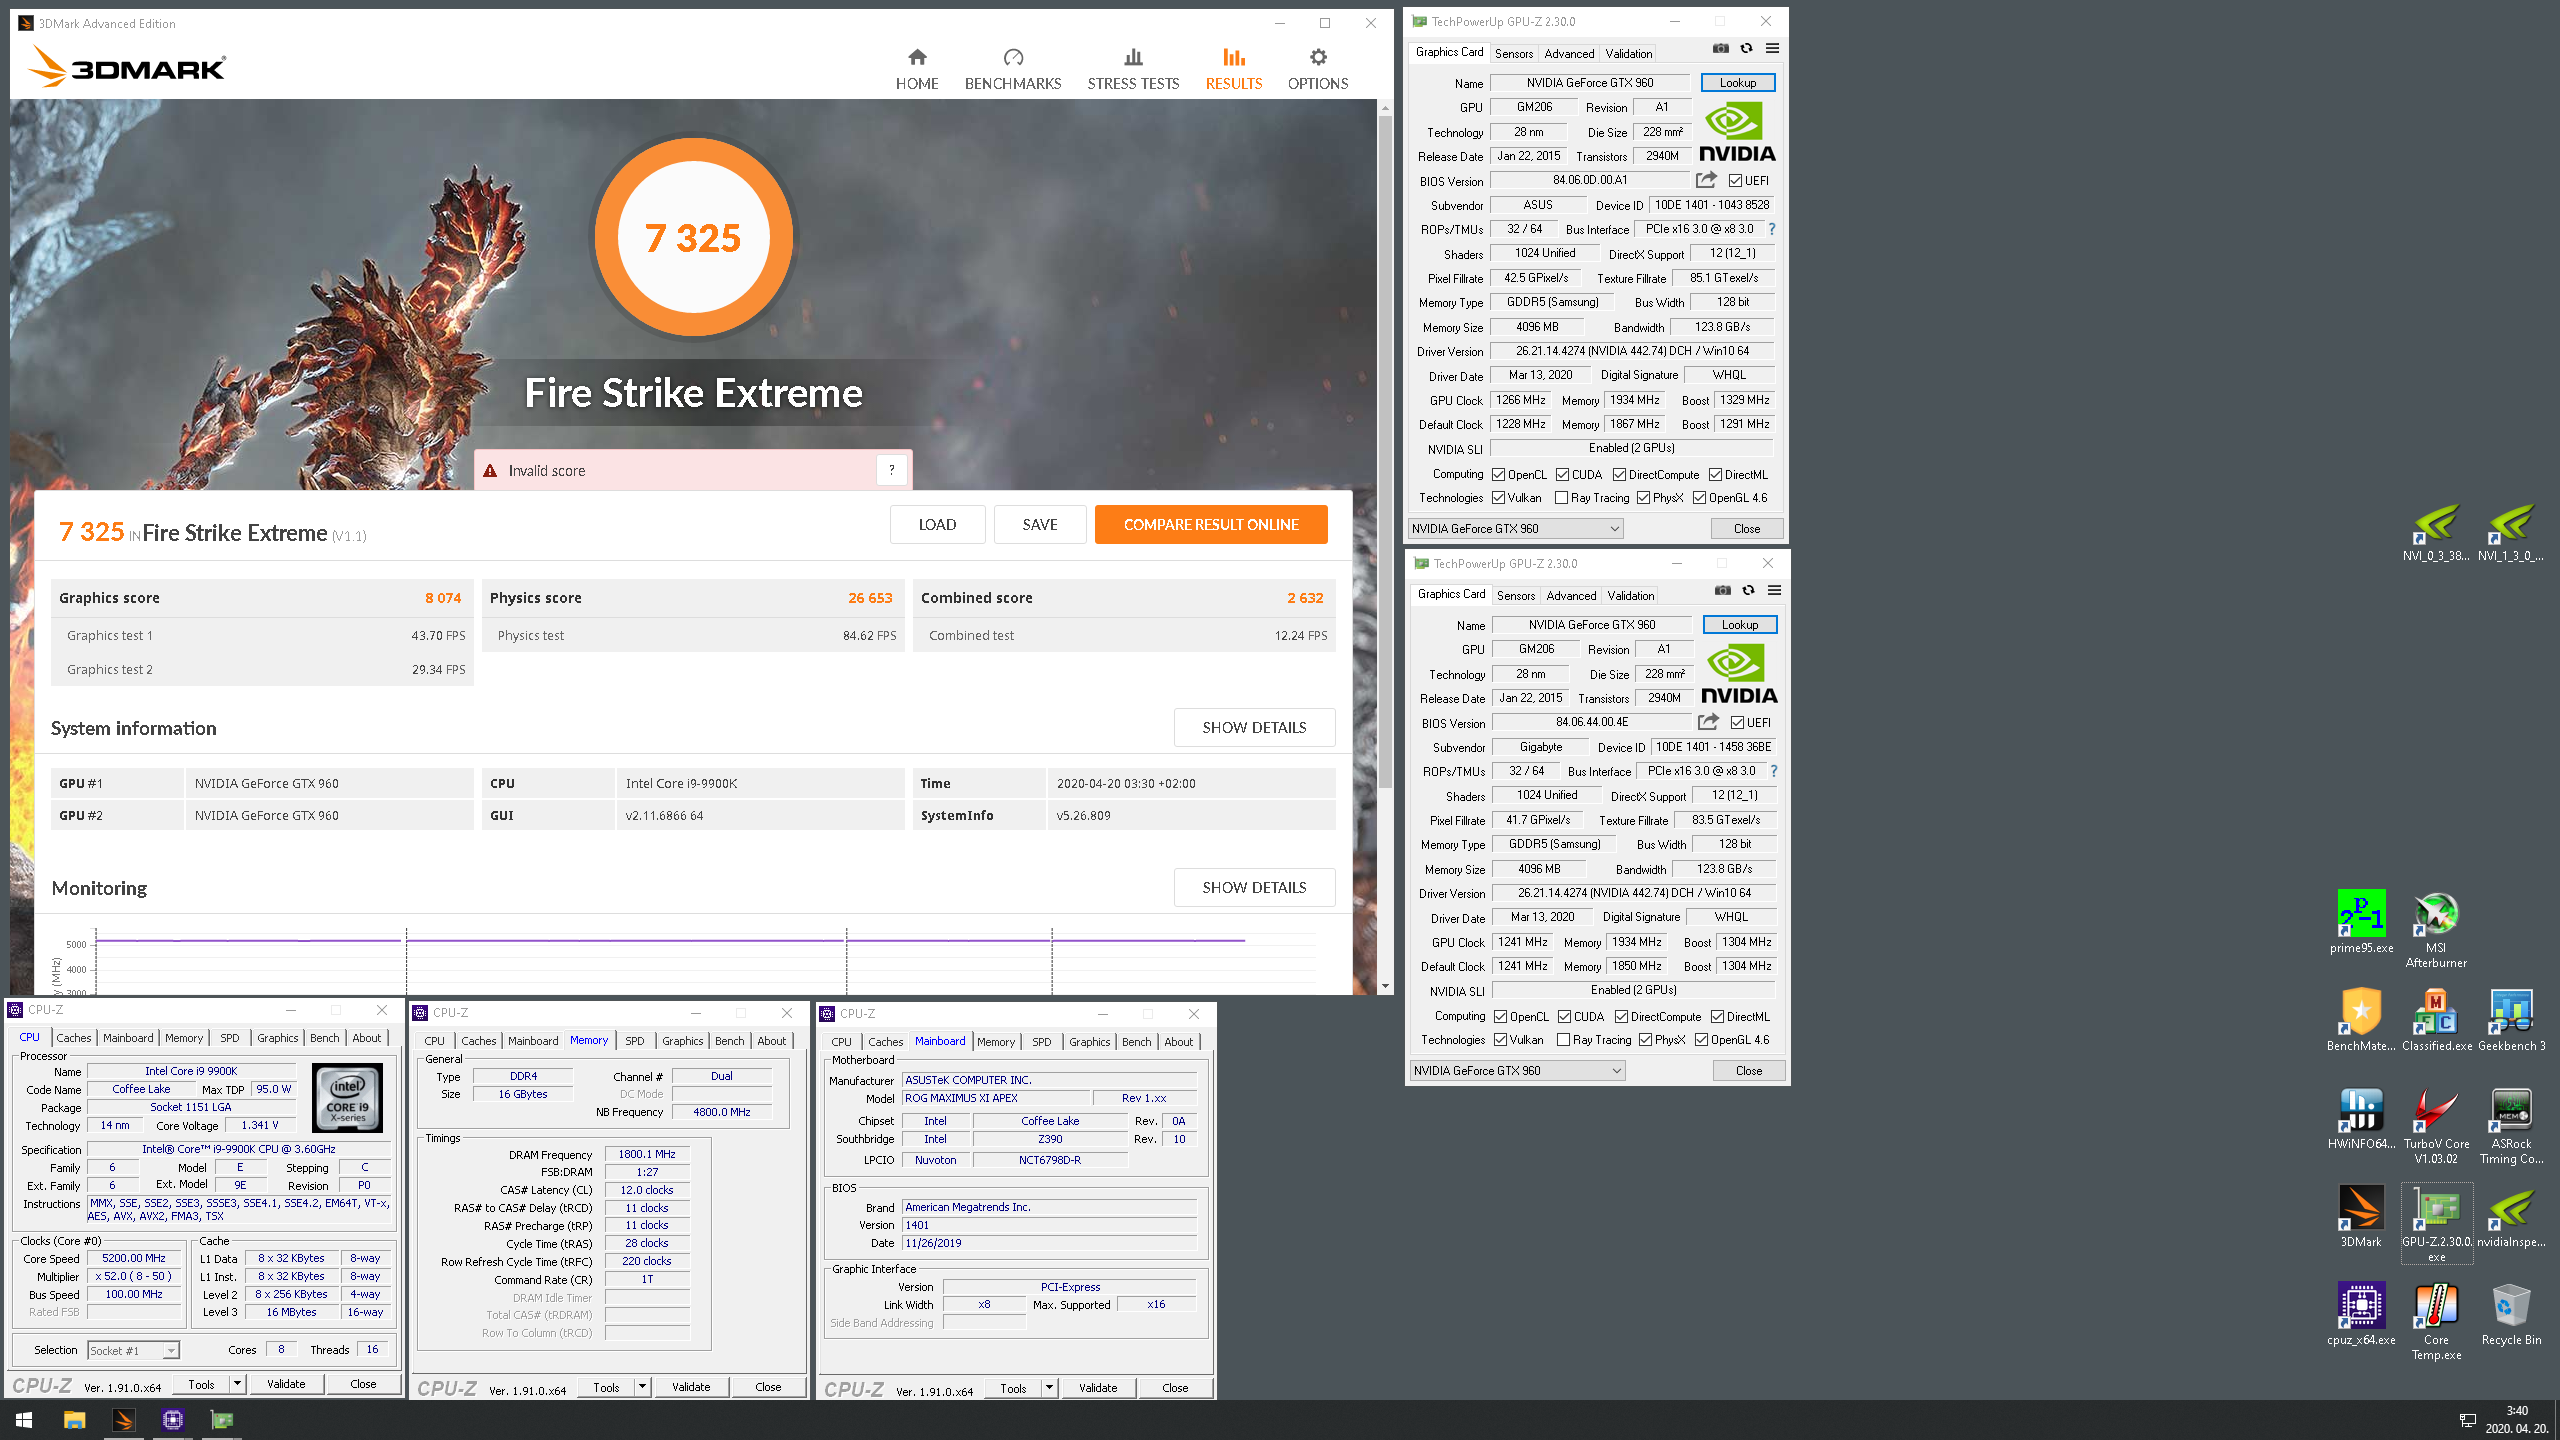Switch to Advanced tab in bottom GPU-Z
This screenshot has height=1440, width=2560.
[1571, 596]
